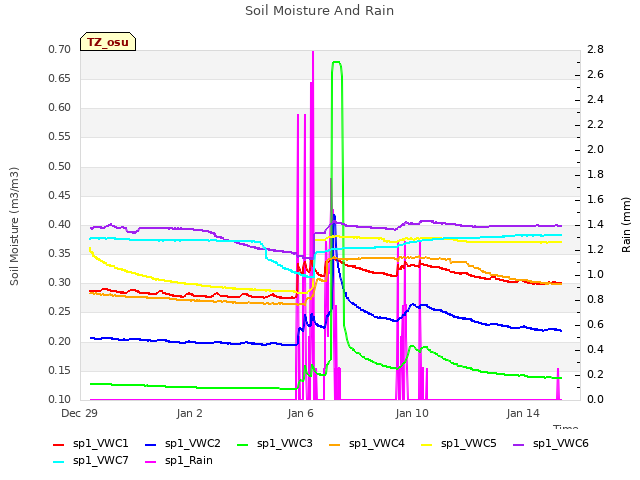Click the Dec 29 x-axis date label
Viewport: 640px width, 480px height.
[x=79, y=413]
